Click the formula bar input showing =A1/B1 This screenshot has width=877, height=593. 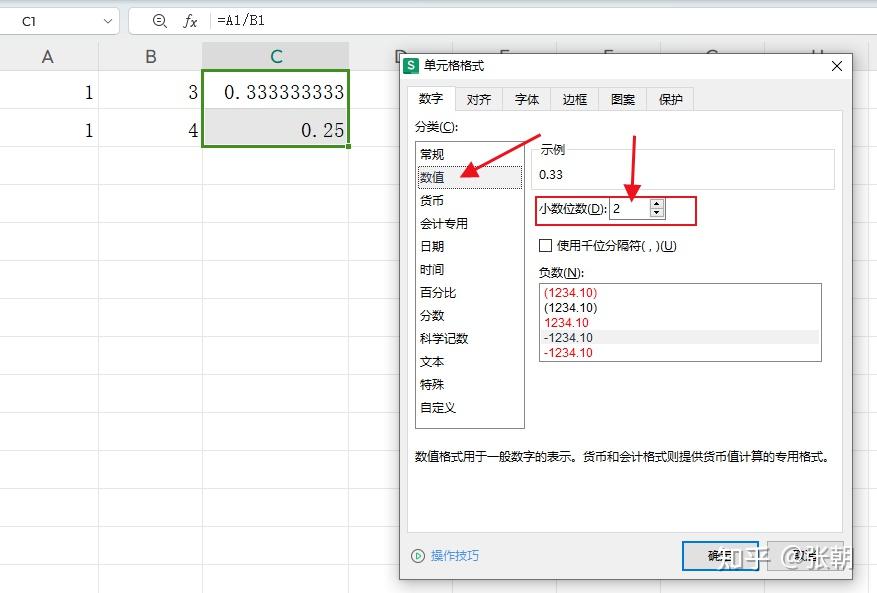point(543,21)
